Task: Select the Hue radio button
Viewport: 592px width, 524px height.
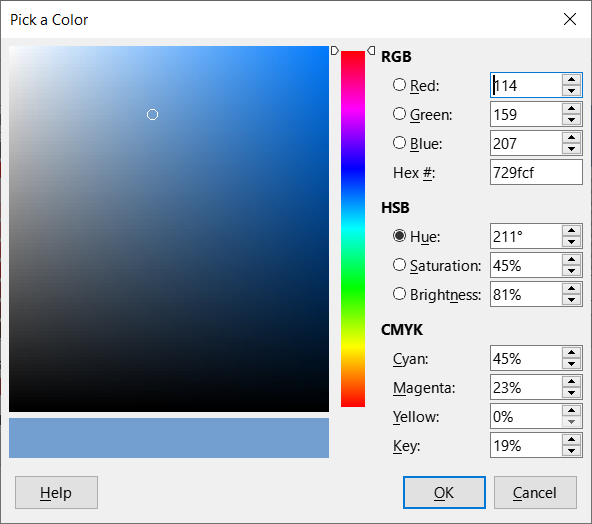Action: click(399, 236)
